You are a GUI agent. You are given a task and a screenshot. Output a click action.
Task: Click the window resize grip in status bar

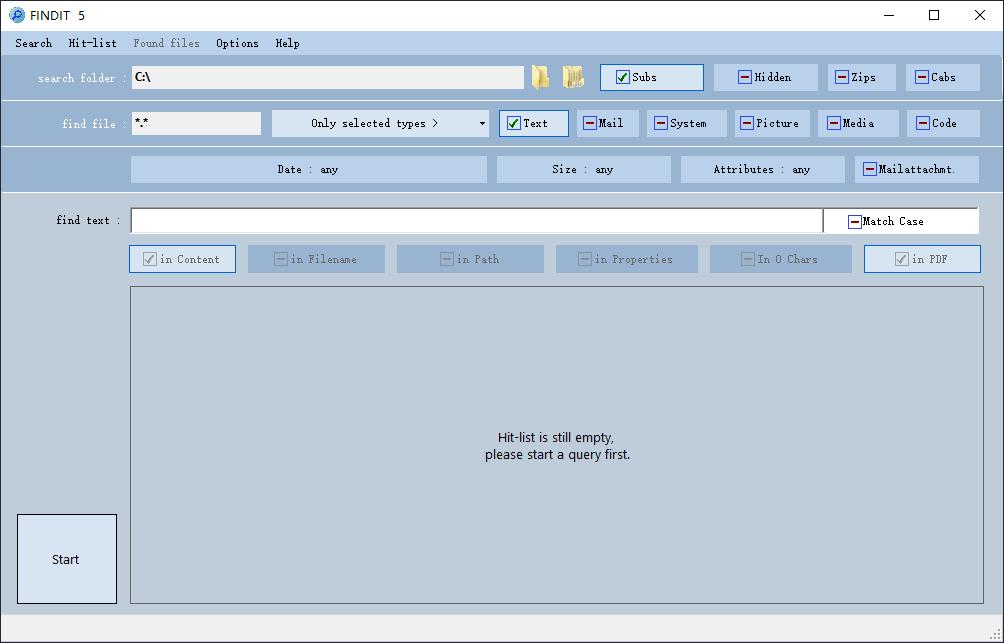994,633
